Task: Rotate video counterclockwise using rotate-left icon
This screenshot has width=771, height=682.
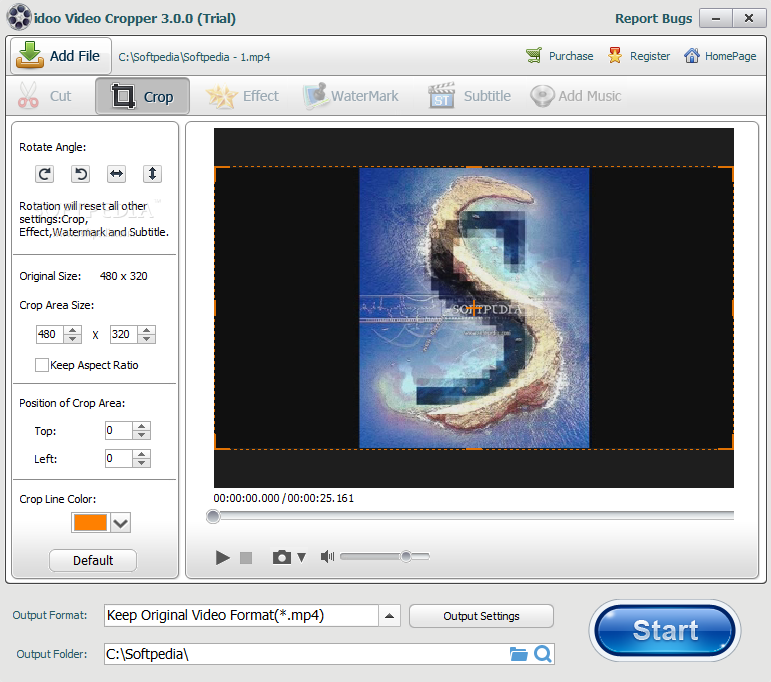Action: (81, 174)
